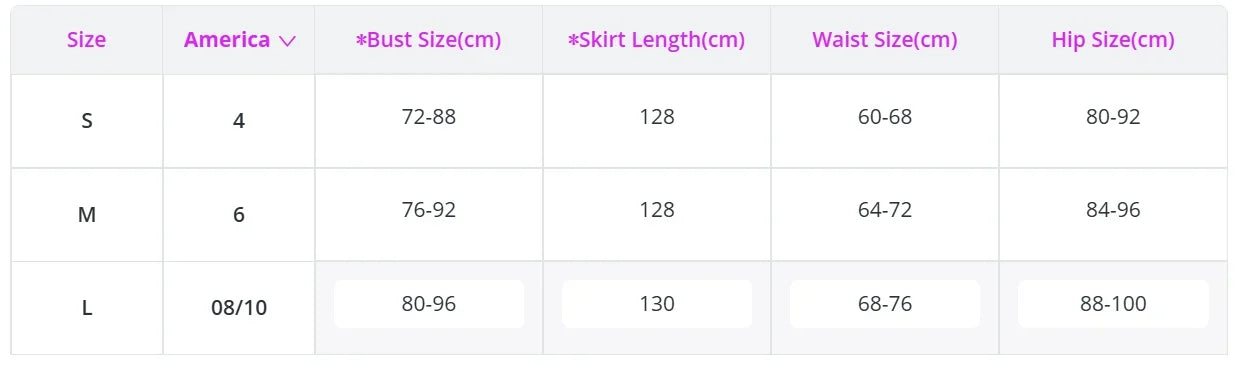Click the Bust Size(cm) header
The height and width of the screenshot is (365, 1245).
[x=429, y=40]
